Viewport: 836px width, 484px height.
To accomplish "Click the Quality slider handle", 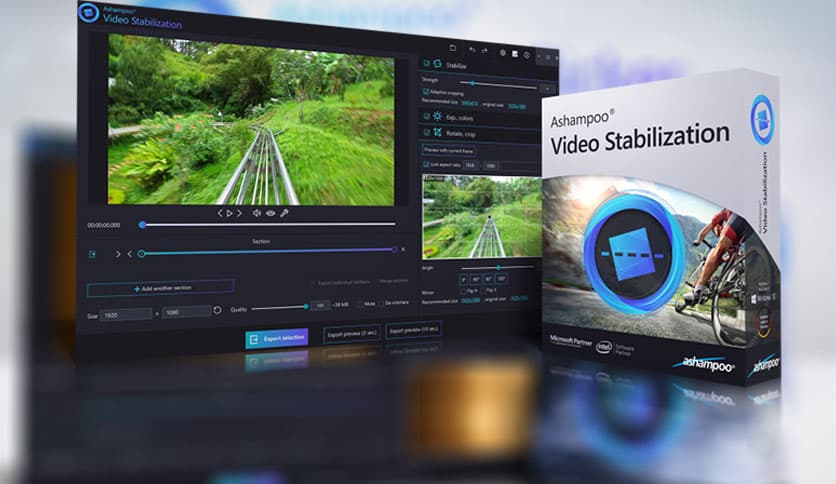I will [x=306, y=306].
